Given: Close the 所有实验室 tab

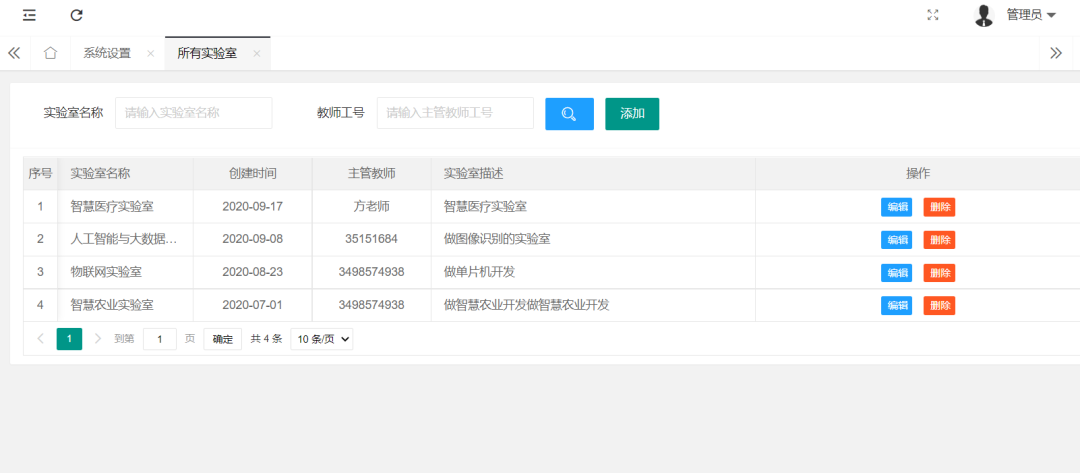Looking at the screenshot, I should 256,54.
